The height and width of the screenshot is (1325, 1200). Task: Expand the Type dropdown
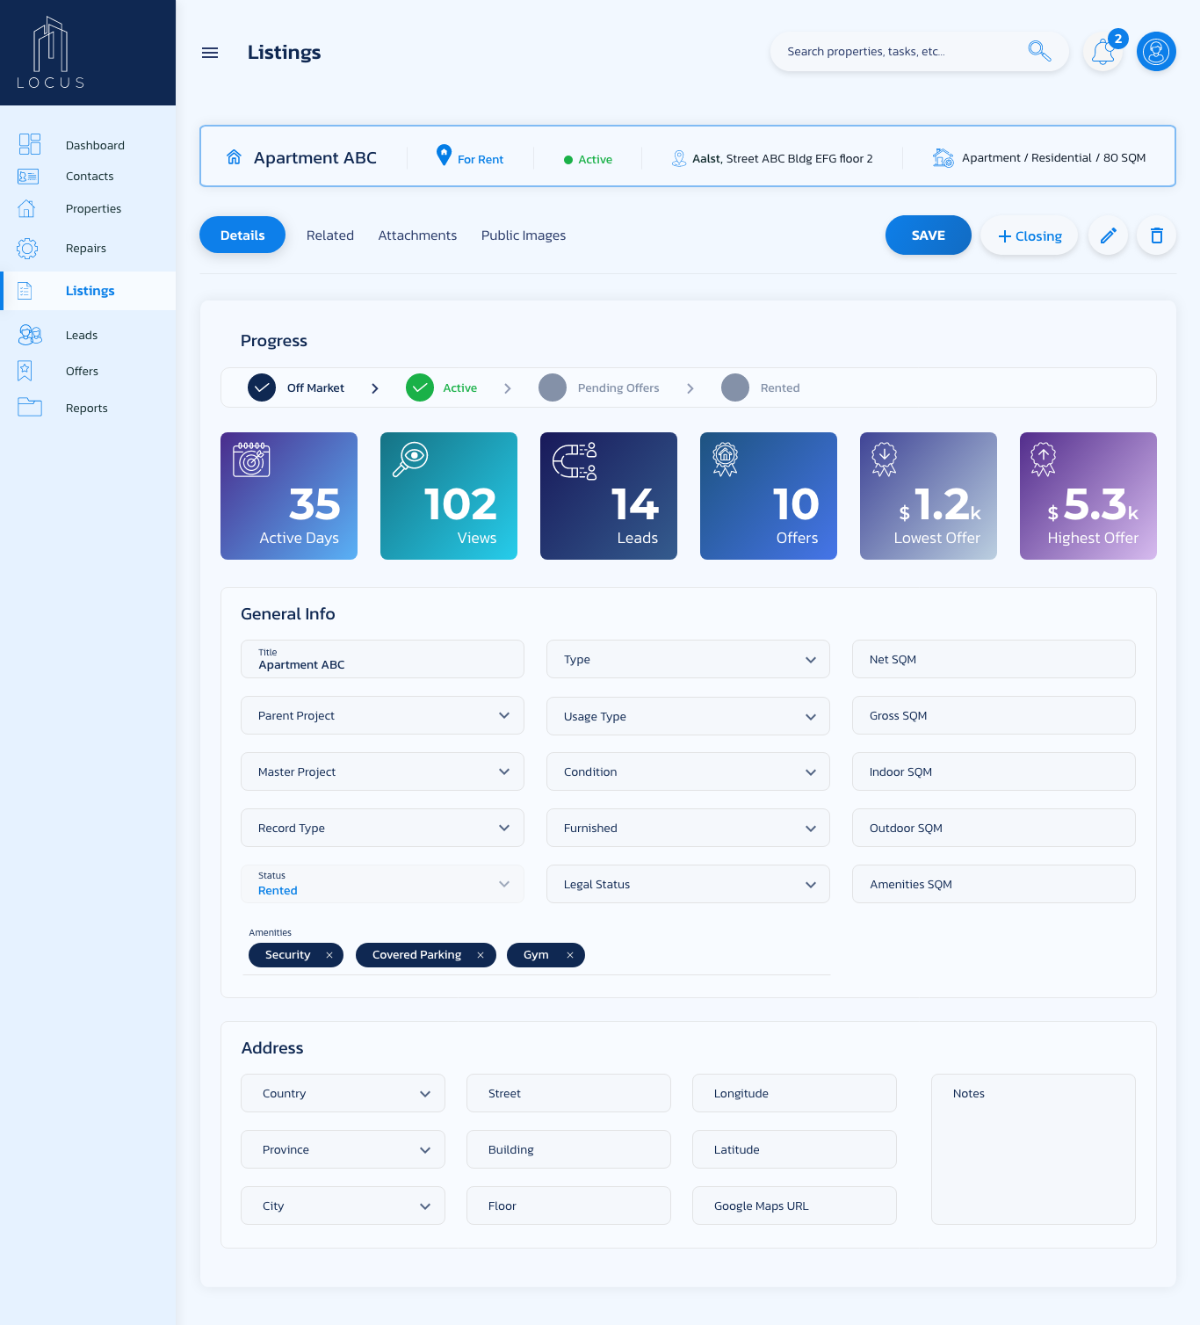coord(688,660)
